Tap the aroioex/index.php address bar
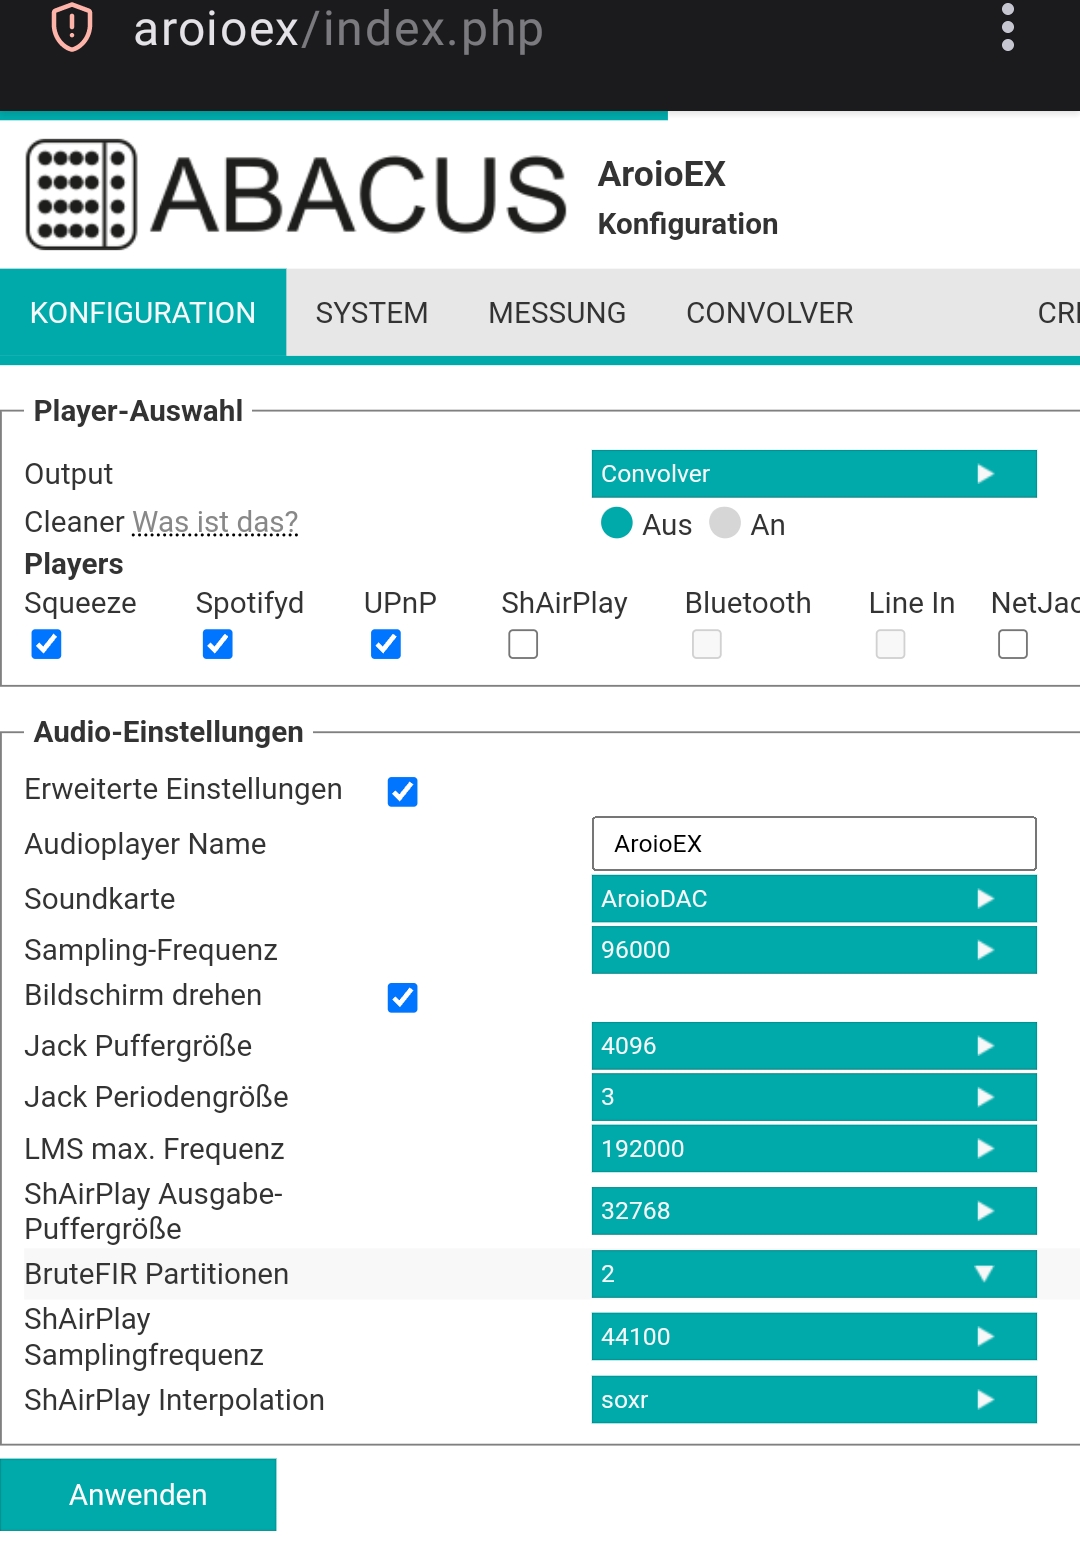Image resolution: width=1080 pixels, height=1556 pixels. click(x=338, y=28)
